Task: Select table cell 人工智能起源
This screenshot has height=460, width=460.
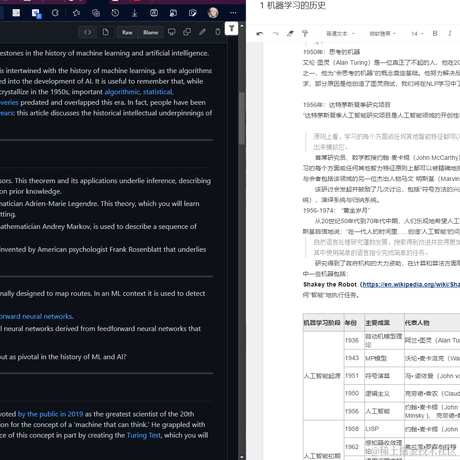Action: (322, 376)
